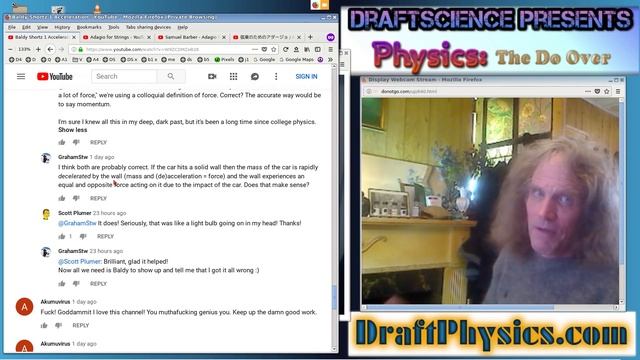
Task: Open the Pixels bookmark
Action: click(224, 60)
